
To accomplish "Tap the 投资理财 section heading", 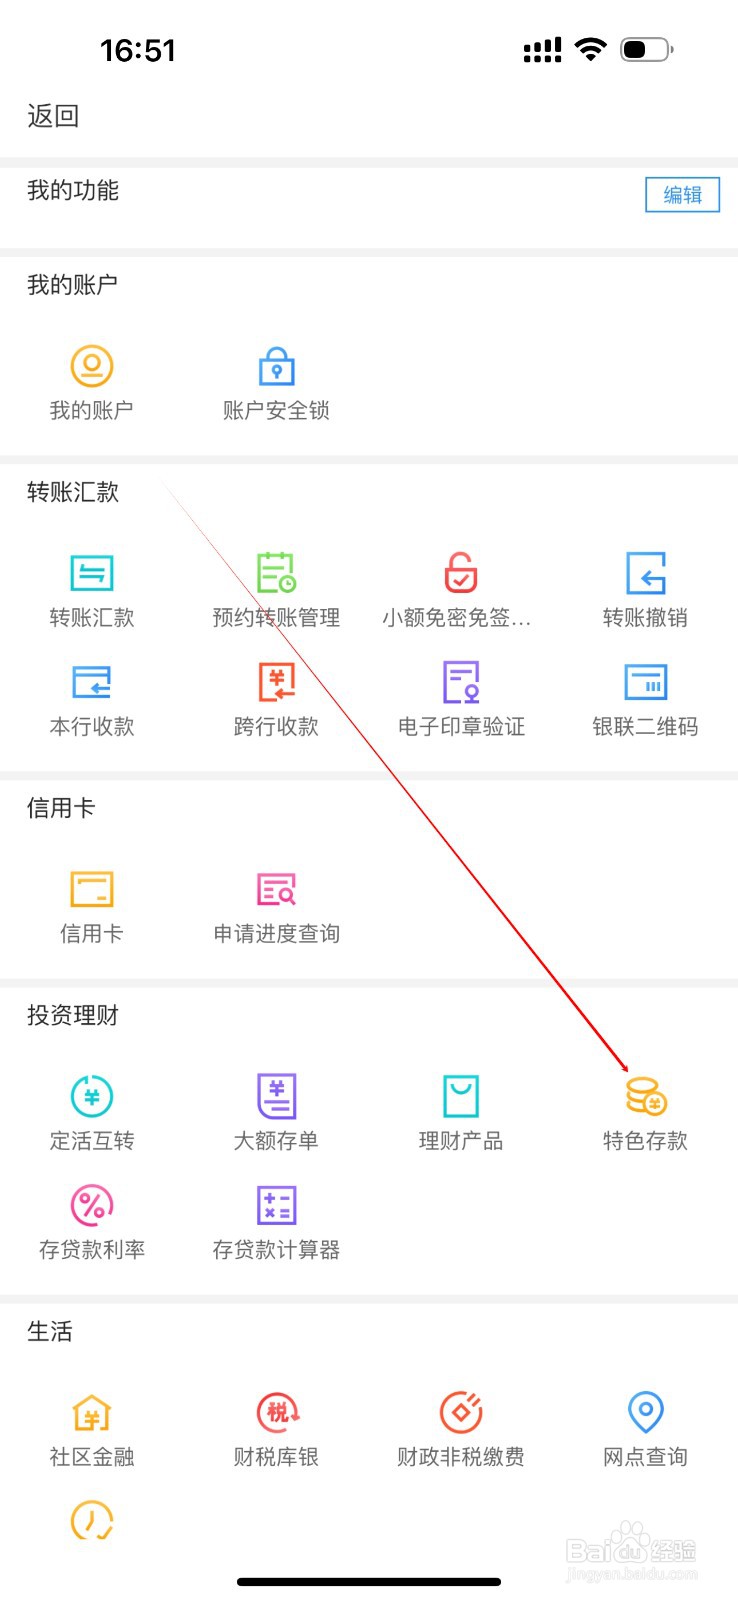I will point(73,1016).
